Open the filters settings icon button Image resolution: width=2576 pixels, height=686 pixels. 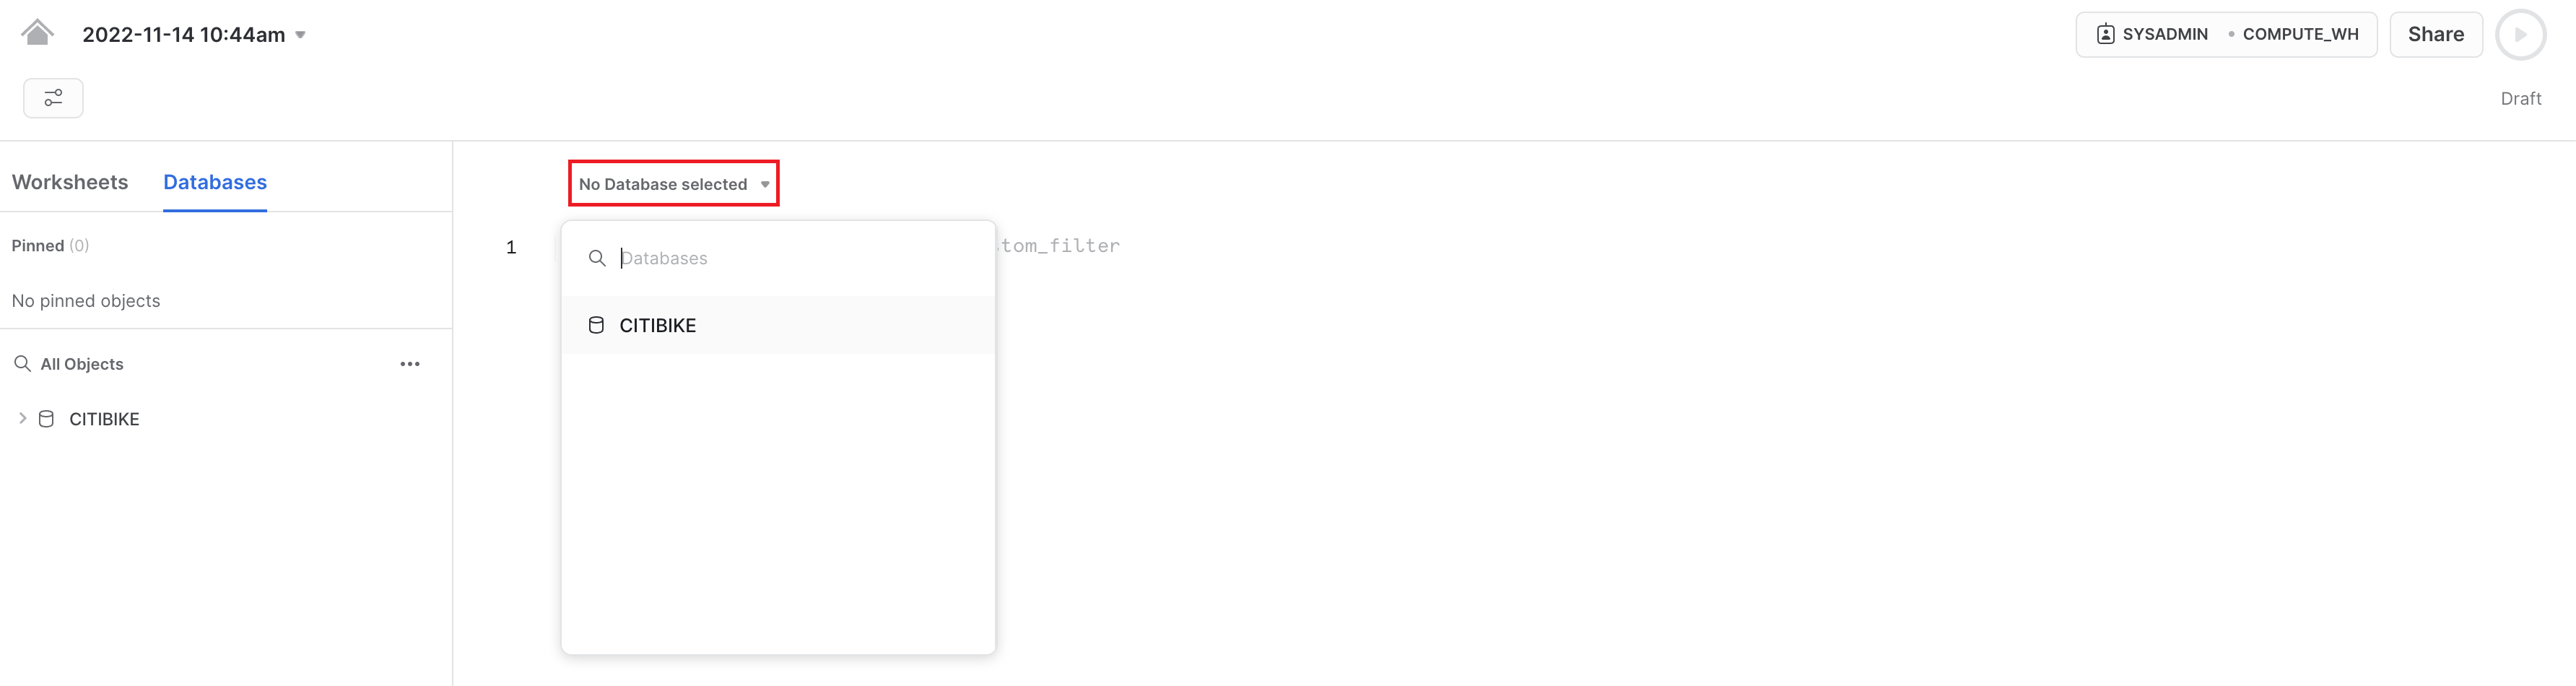(x=53, y=98)
